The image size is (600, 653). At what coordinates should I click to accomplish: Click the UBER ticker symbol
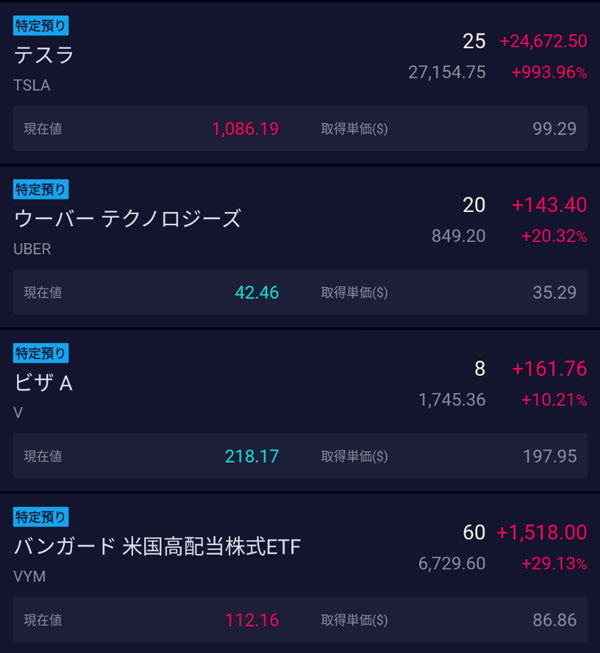33,249
